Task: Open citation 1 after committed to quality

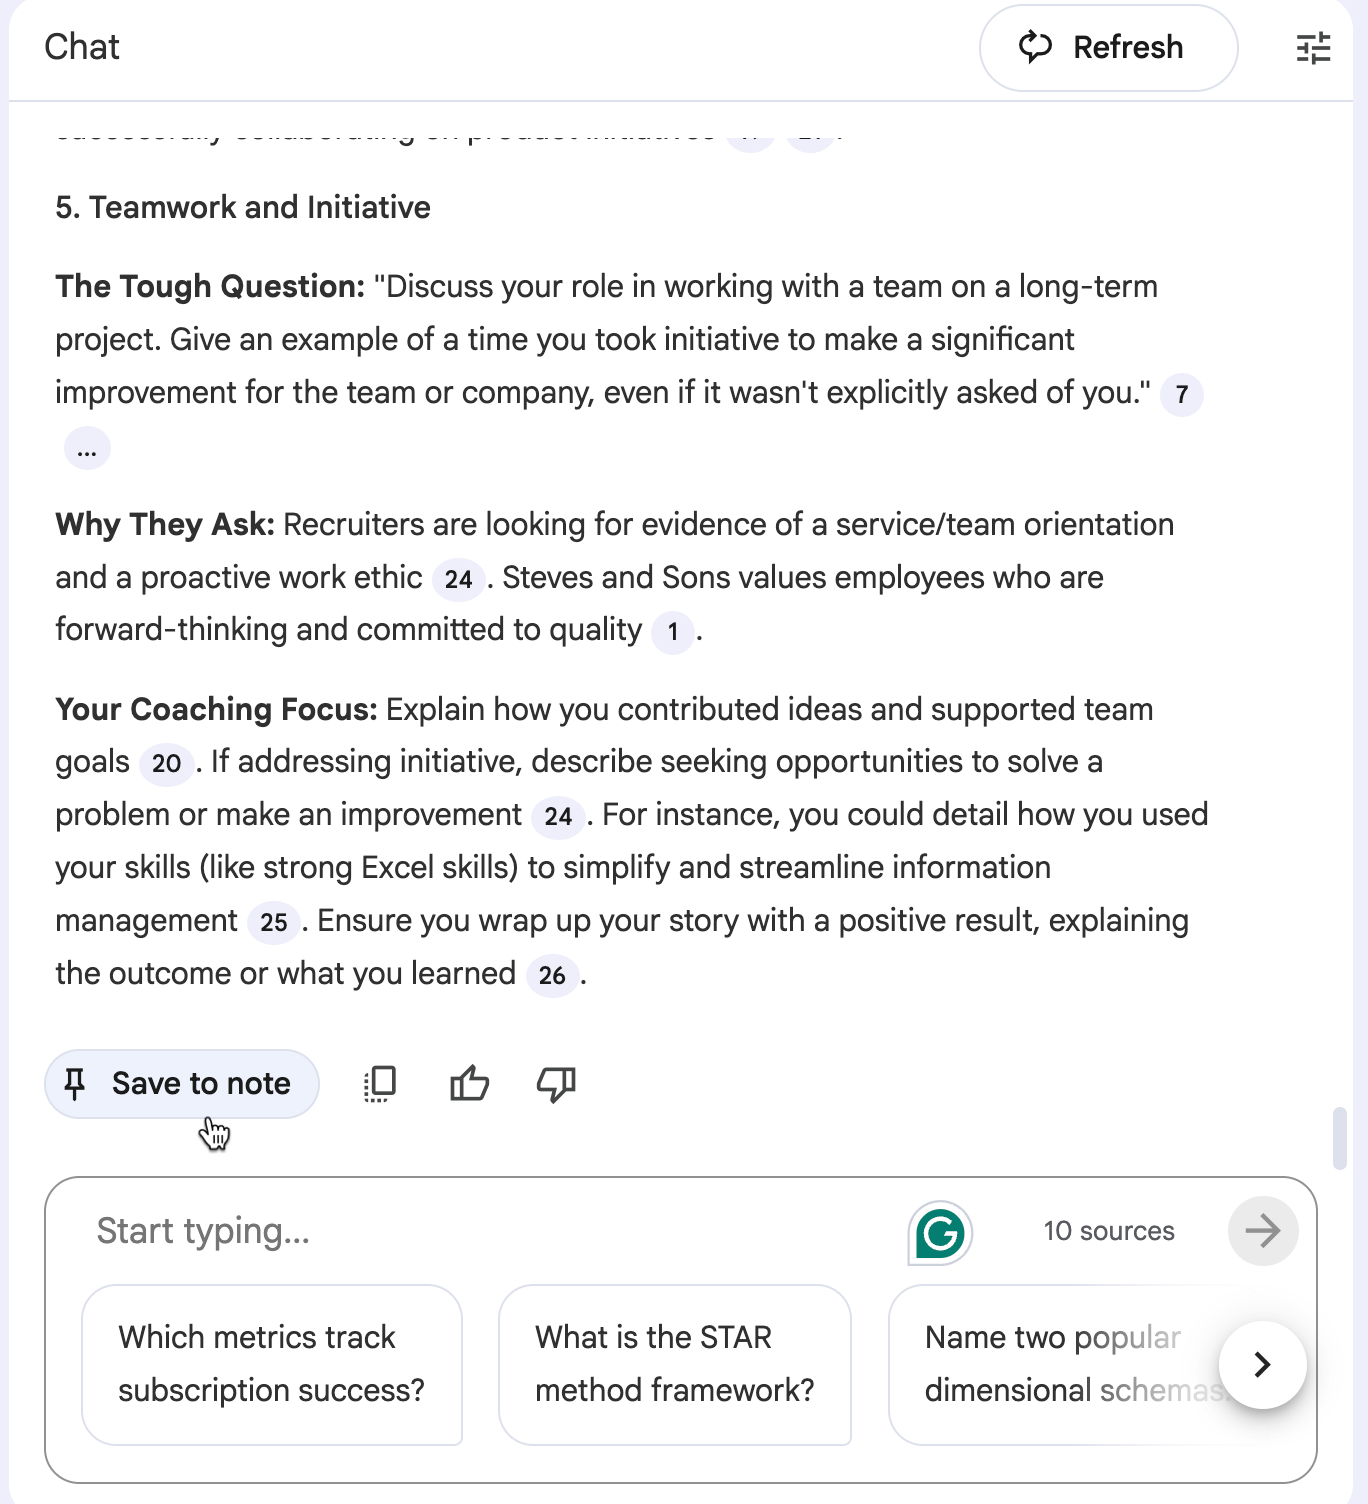Action: coord(673,632)
